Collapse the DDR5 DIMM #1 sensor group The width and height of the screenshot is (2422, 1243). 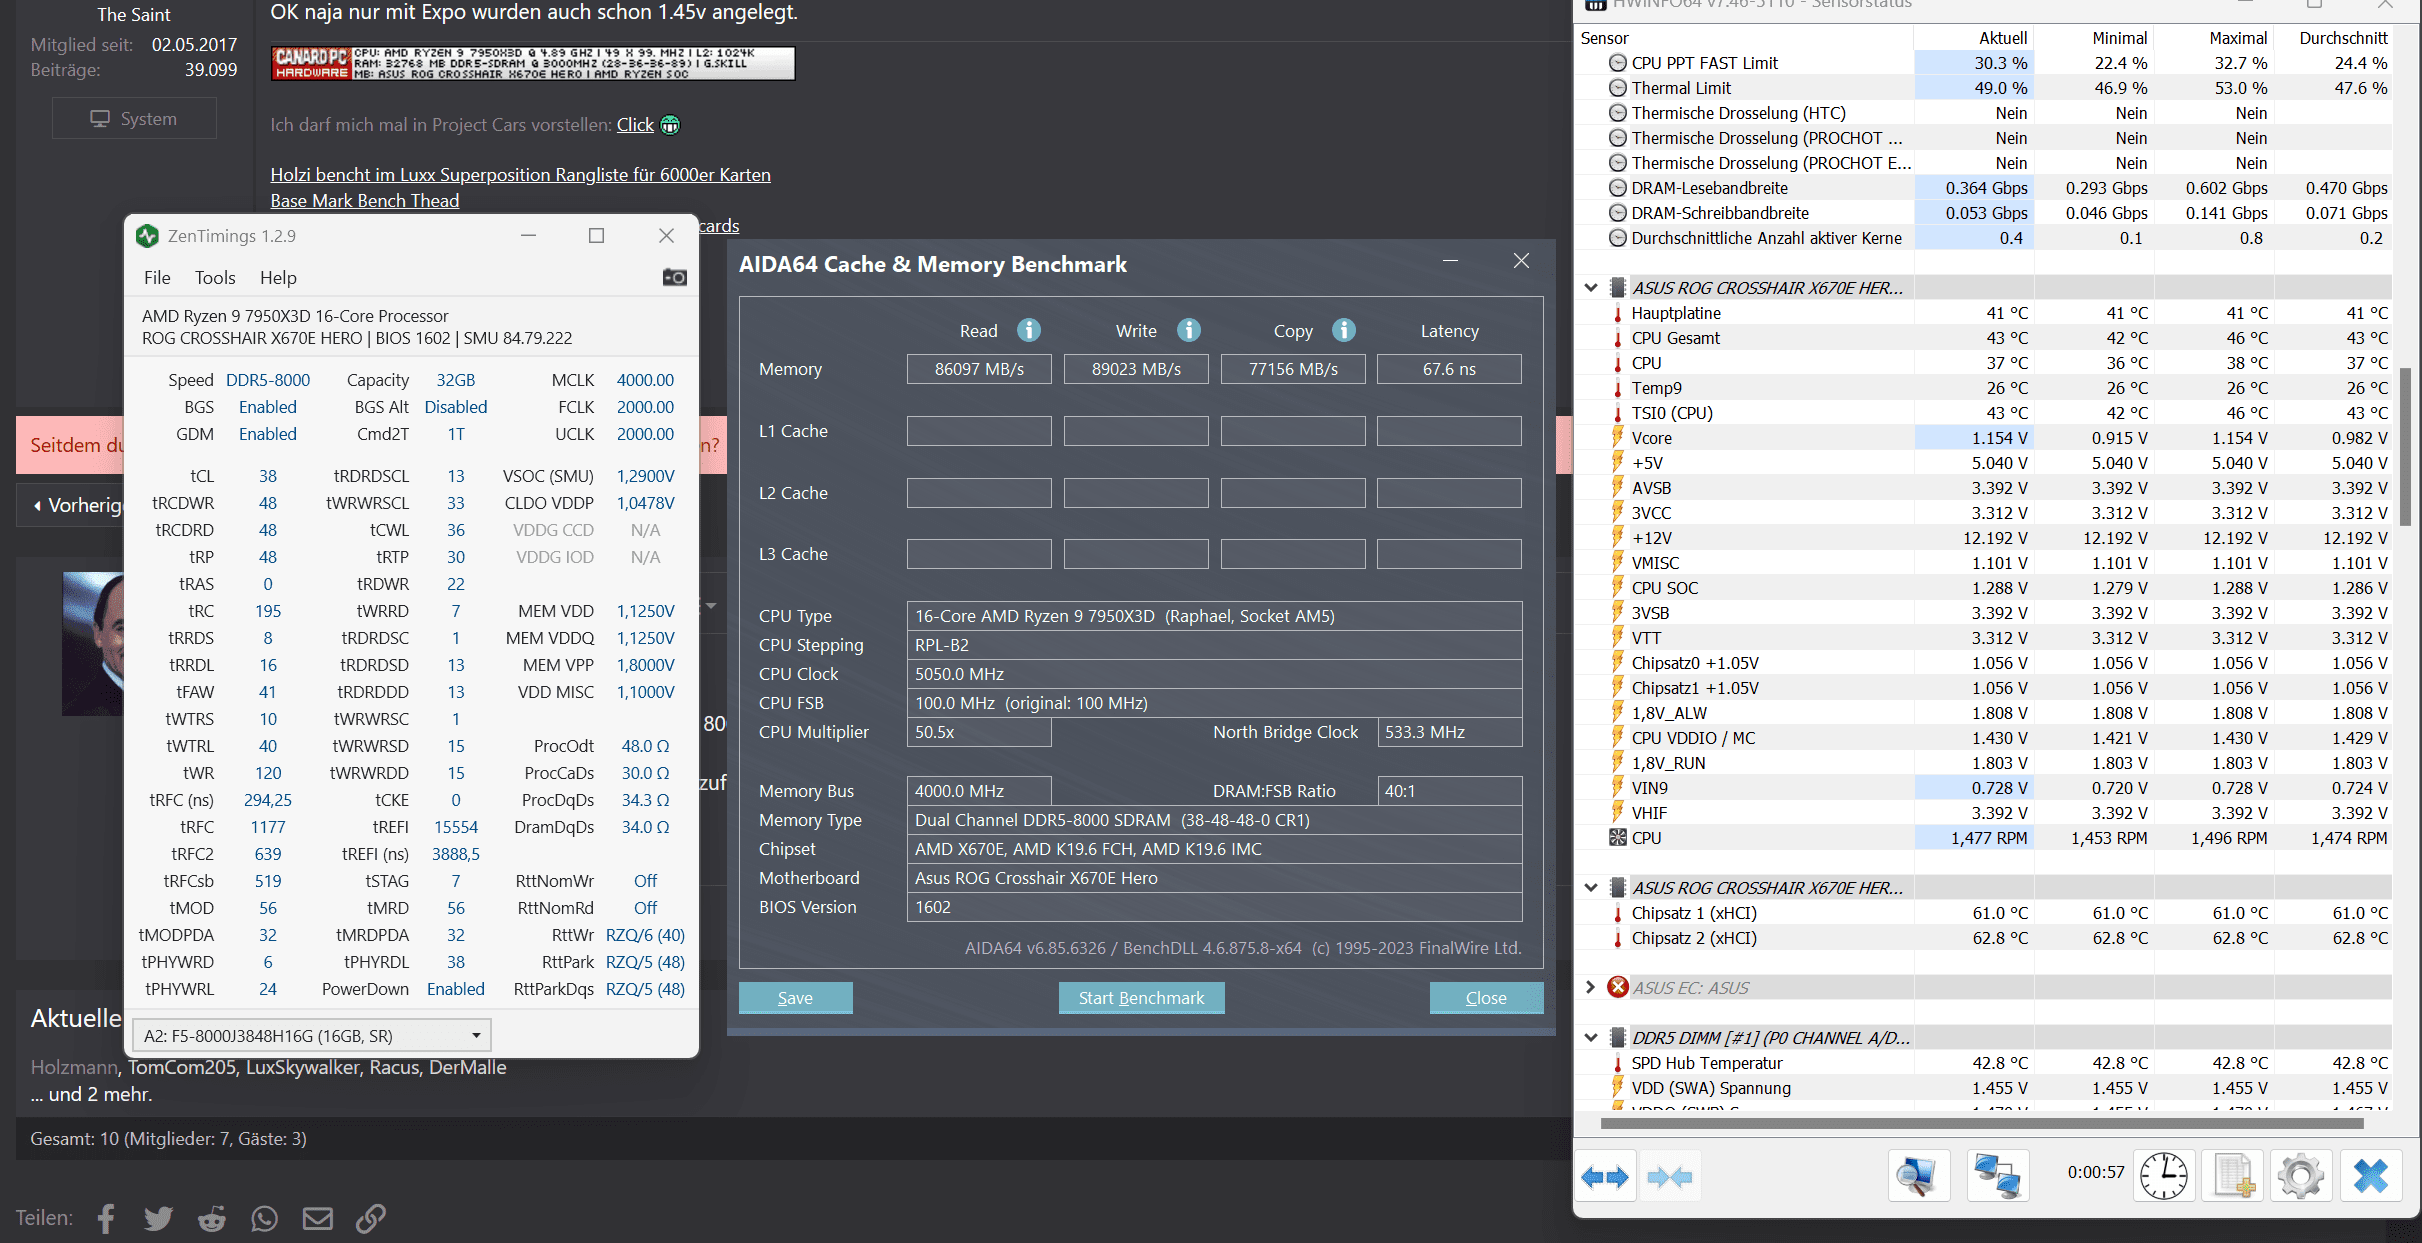[1591, 1038]
